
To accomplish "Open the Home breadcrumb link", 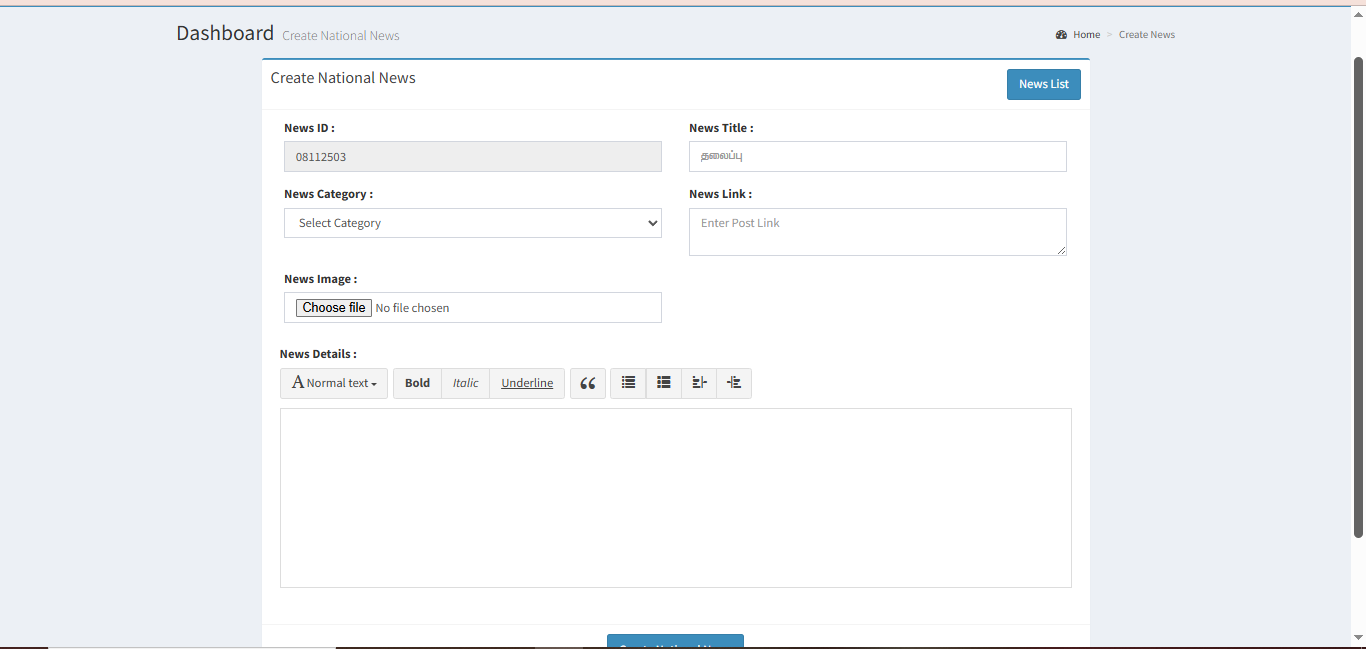I will click(1086, 35).
